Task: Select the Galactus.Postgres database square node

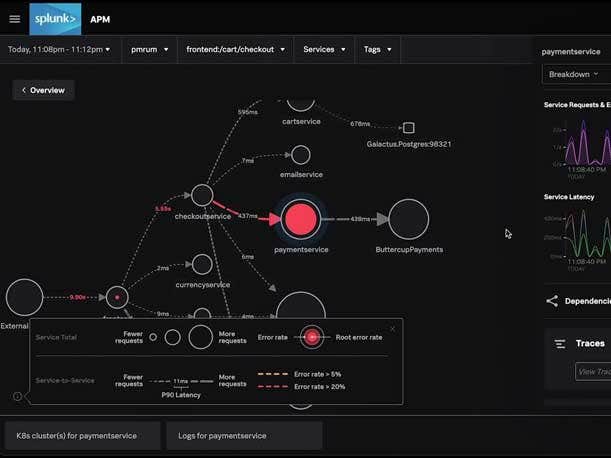Action: coord(408,127)
